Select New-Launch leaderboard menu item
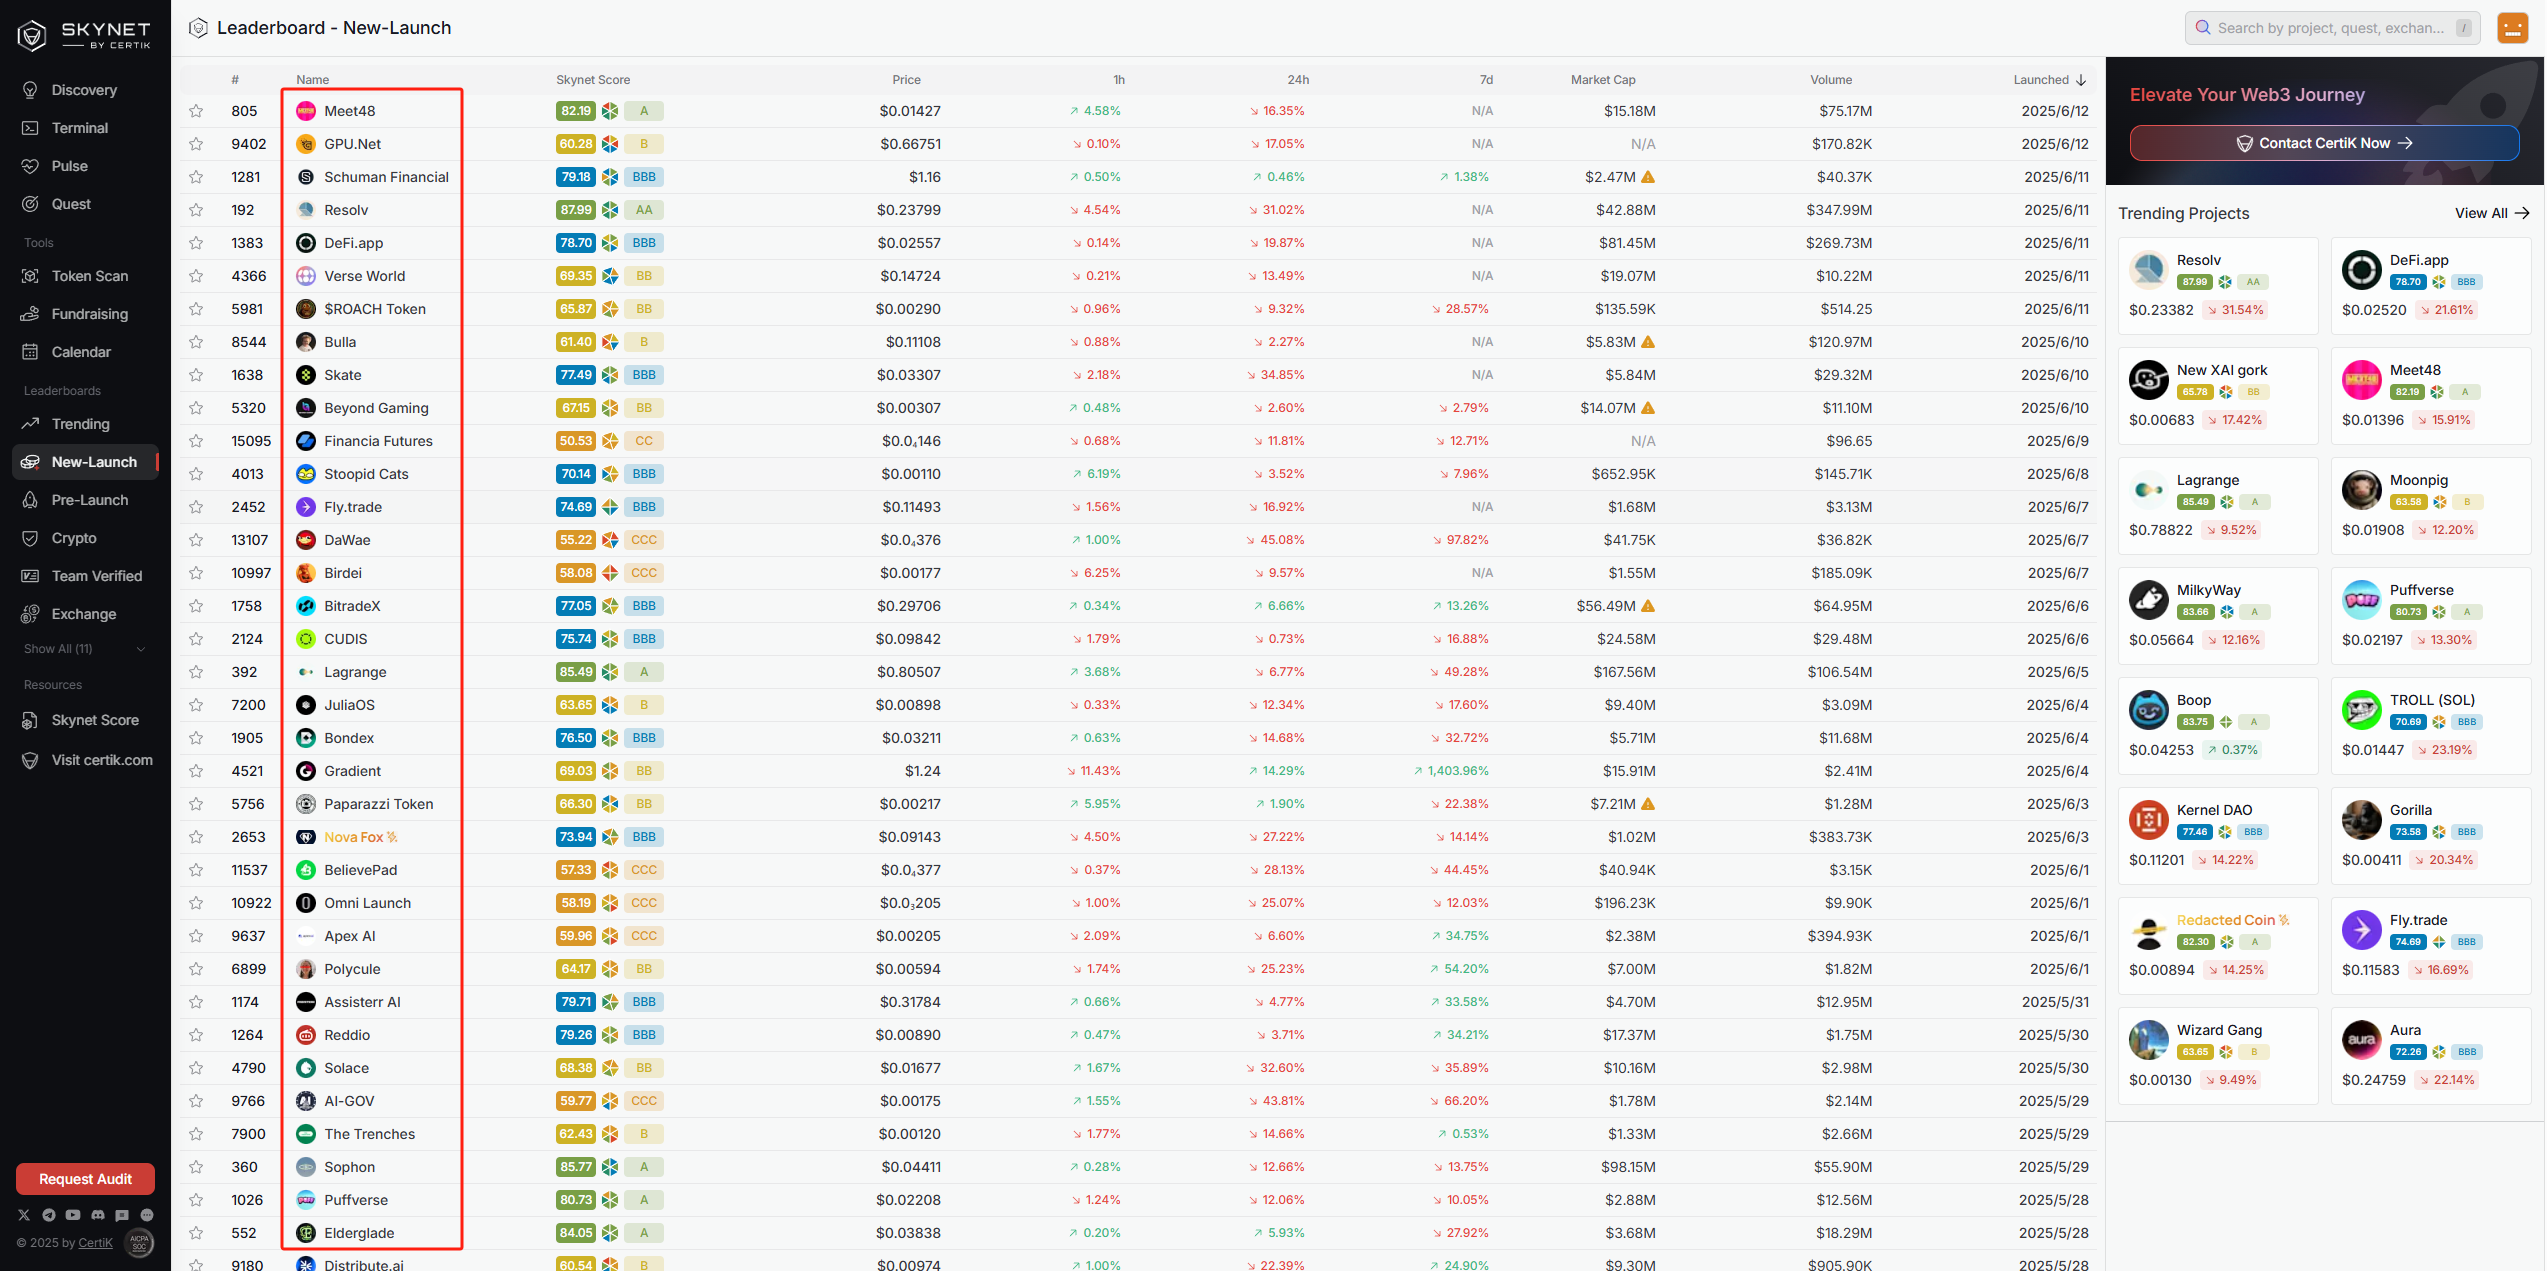Viewport: 2547px width, 1271px height. [x=85, y=462]
